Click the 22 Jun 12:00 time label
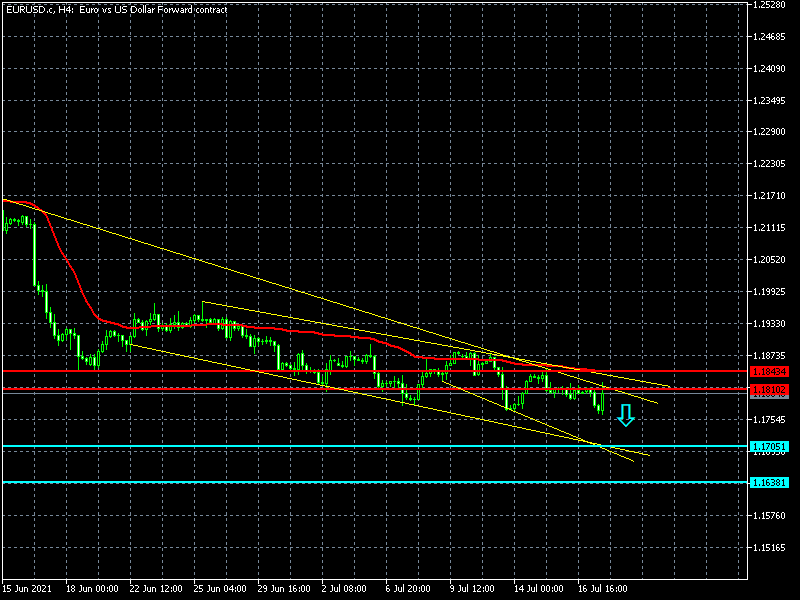The image size is (800, 600). click(154, 589)
